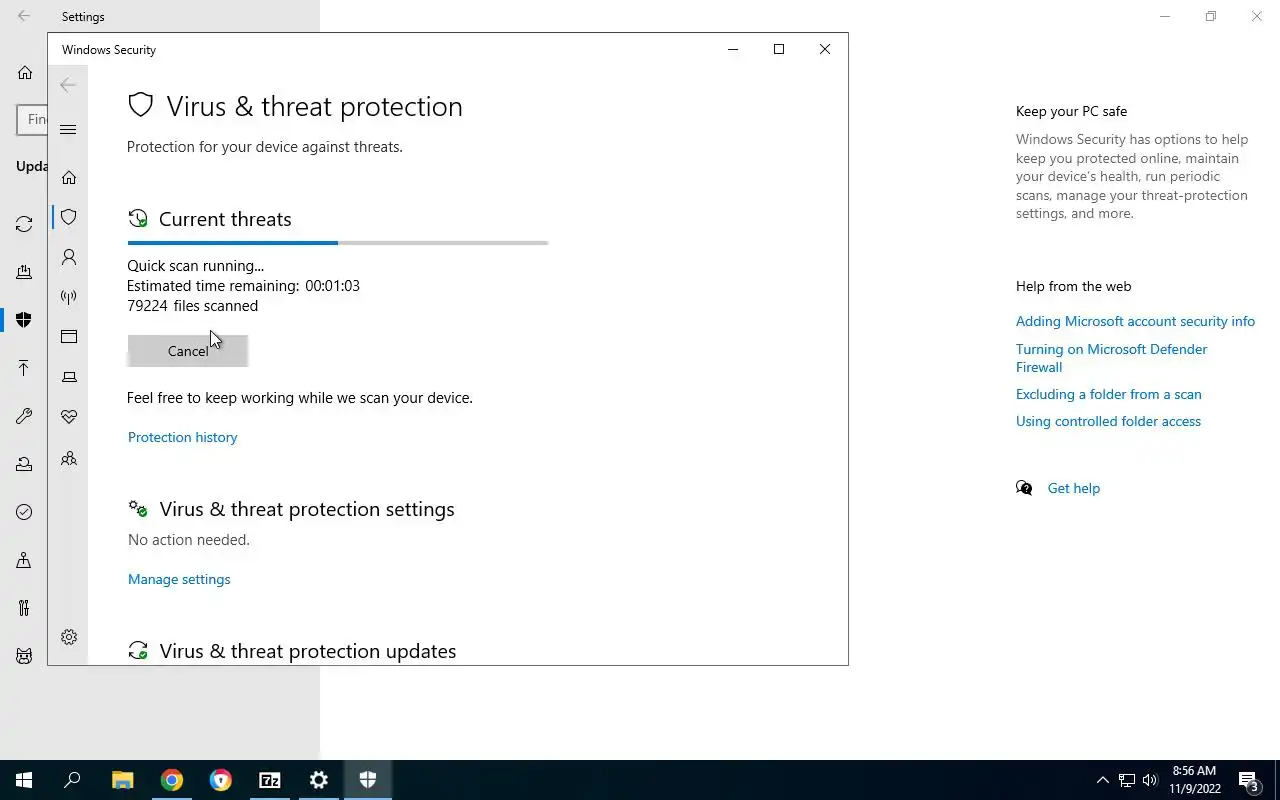Viewport: 1280px width, 800px height.
Task: Click Get help link
Action: click(x=1073, y=488)
